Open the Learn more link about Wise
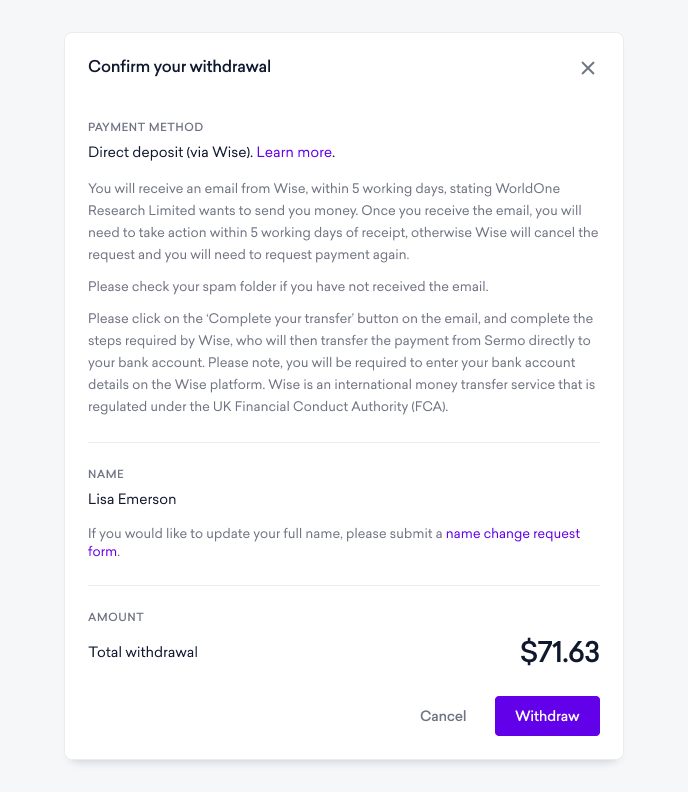 (x=294, y=152)
